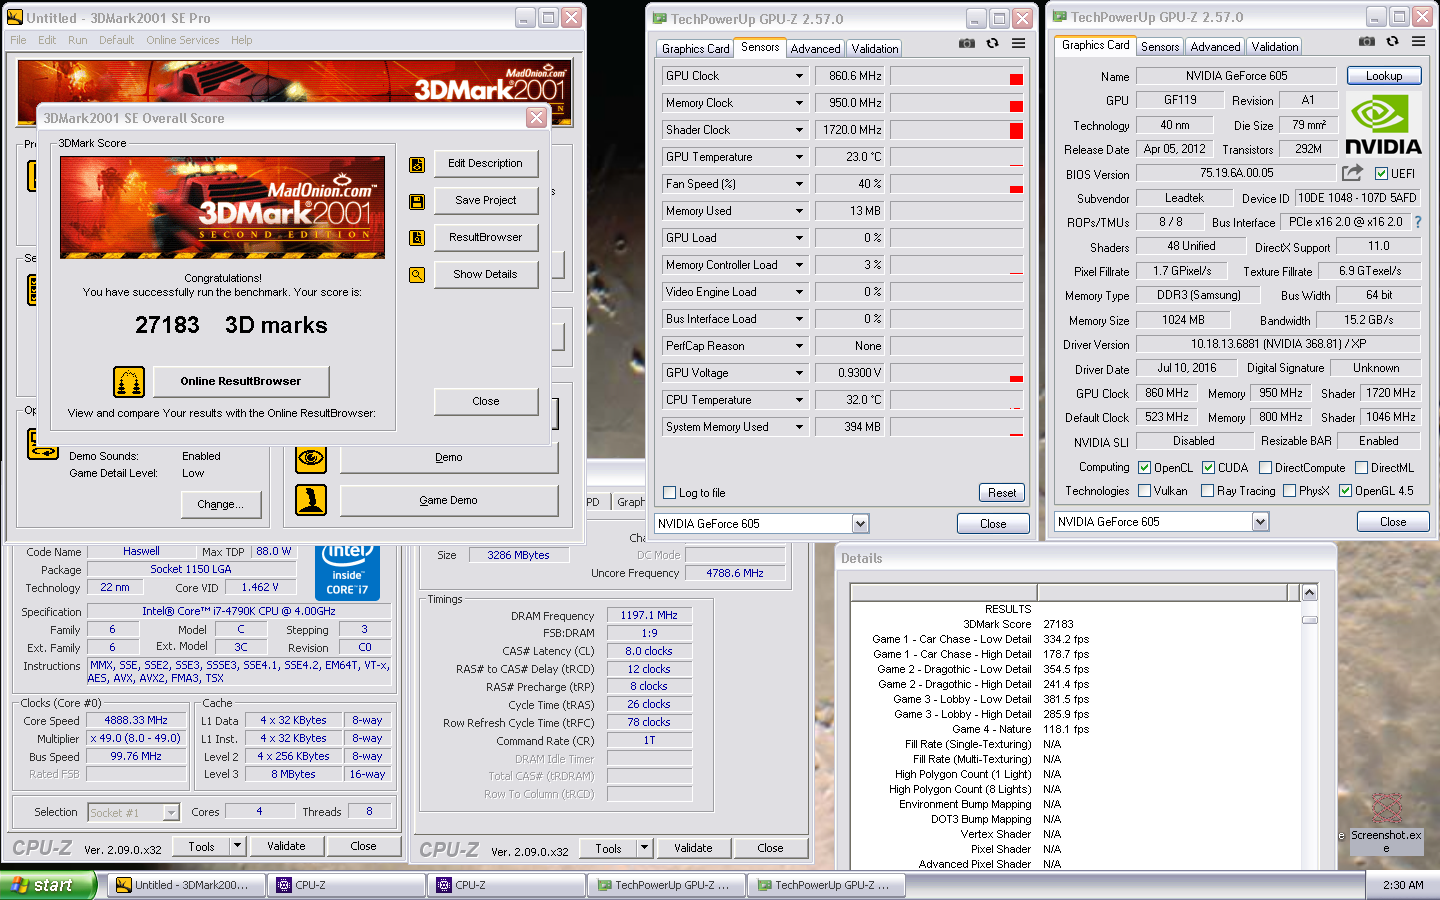Toggle the OpenCL checkbox

click(x=1144, y=468)
